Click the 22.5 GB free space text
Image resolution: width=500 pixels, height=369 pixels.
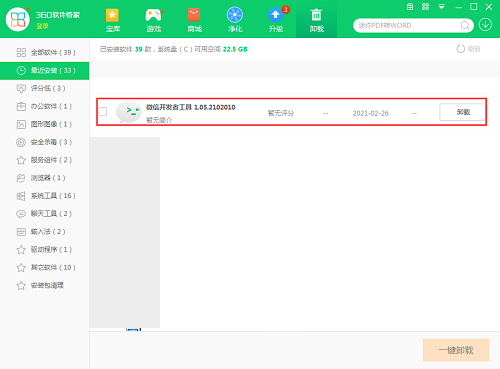[x=235, y=49]
